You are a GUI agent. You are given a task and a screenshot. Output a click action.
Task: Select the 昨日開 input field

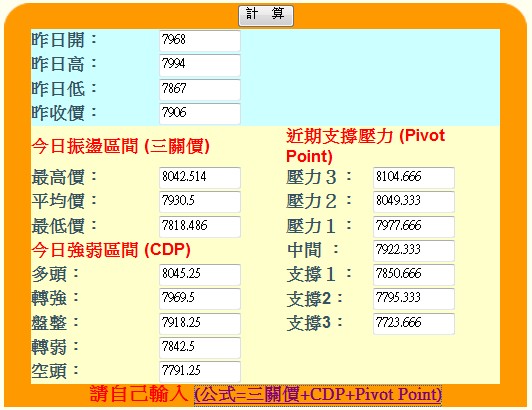200,41
